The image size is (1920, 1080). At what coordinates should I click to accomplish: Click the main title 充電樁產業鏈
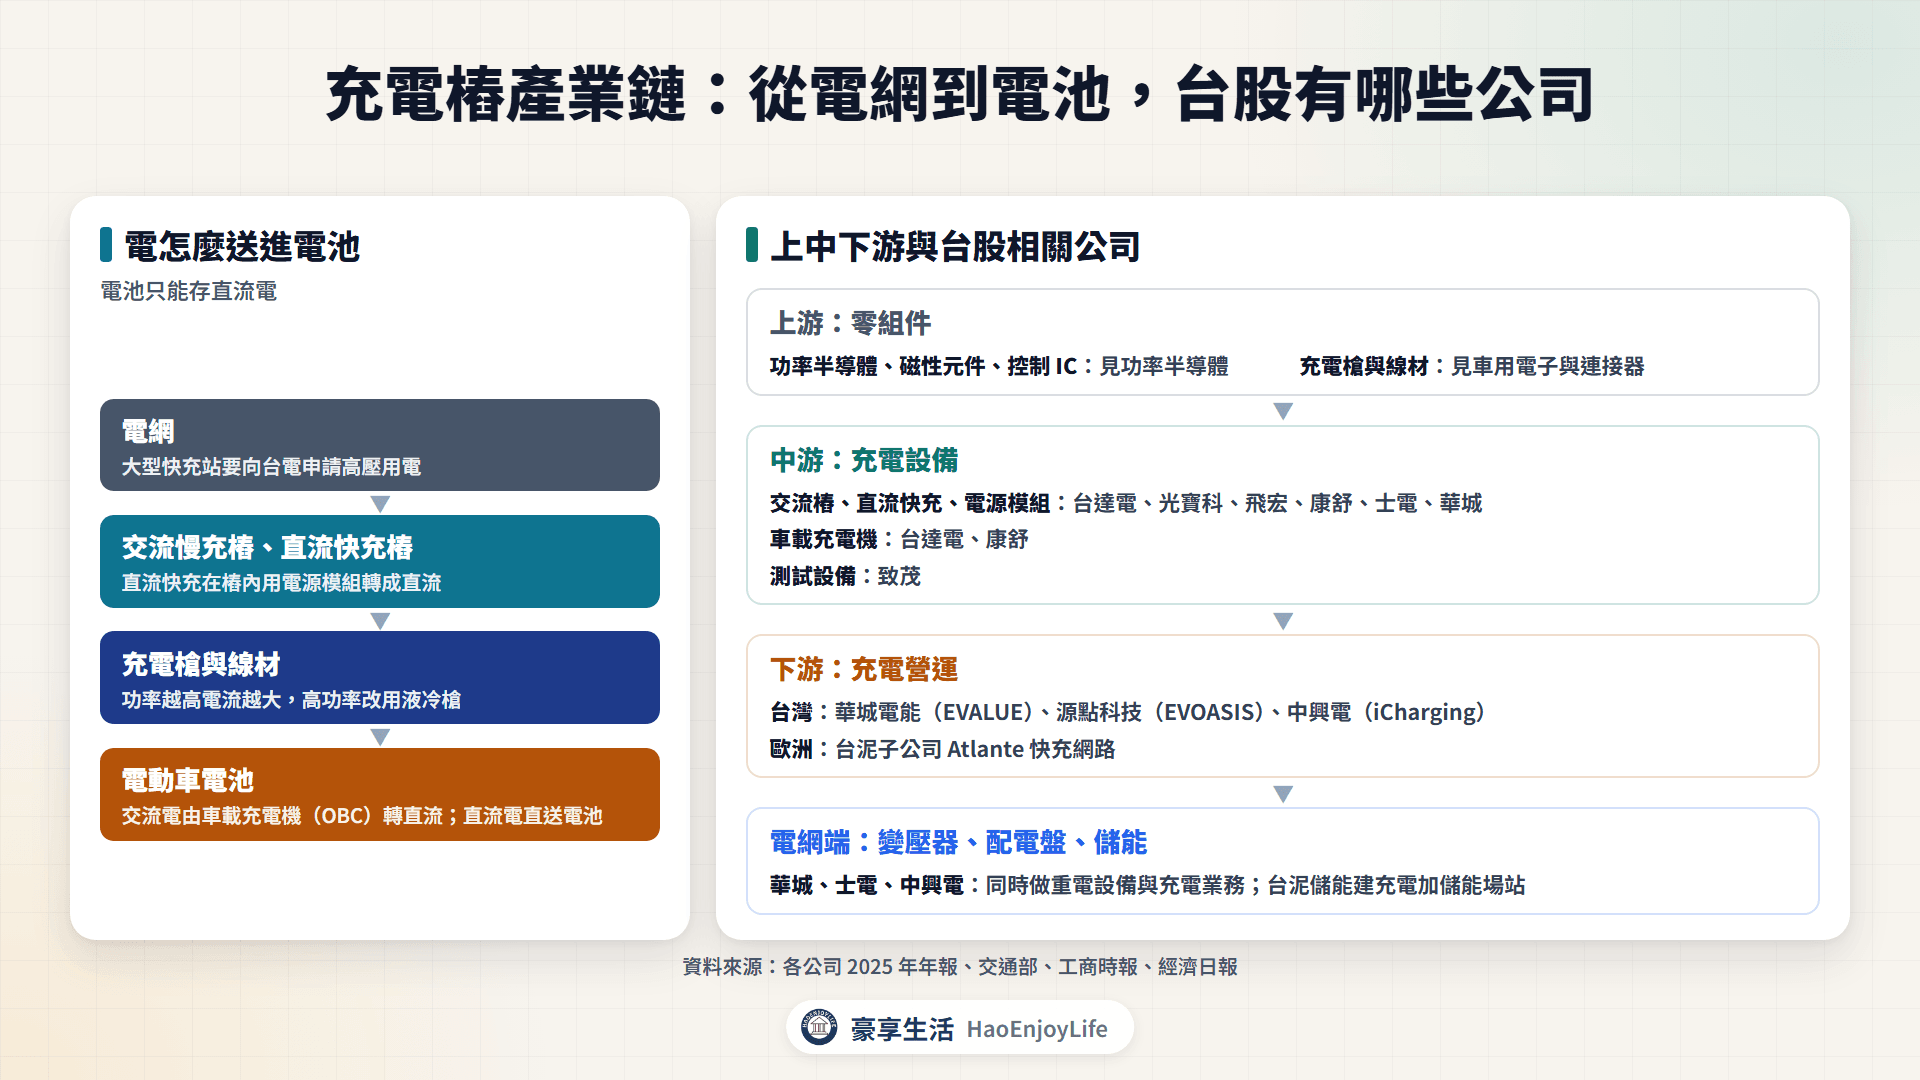(x=506, y=95)
